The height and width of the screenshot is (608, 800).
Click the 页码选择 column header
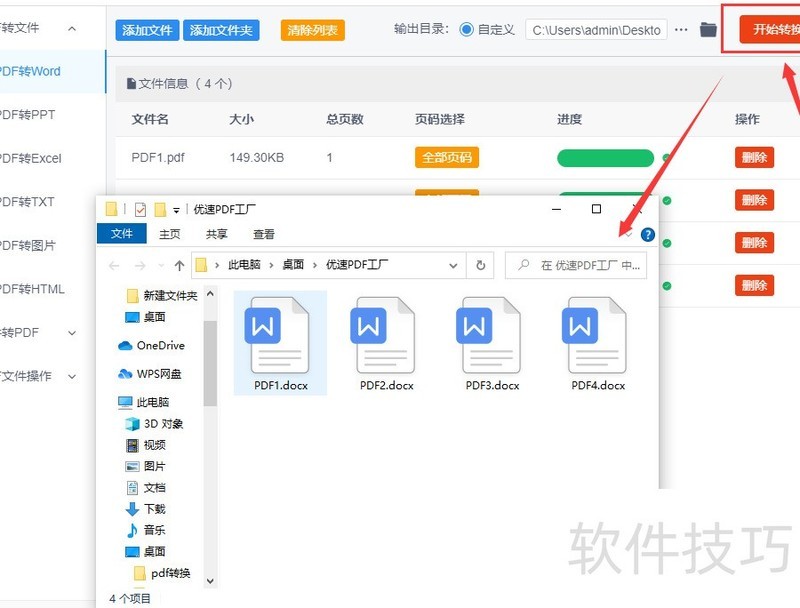tap(439, 119)
